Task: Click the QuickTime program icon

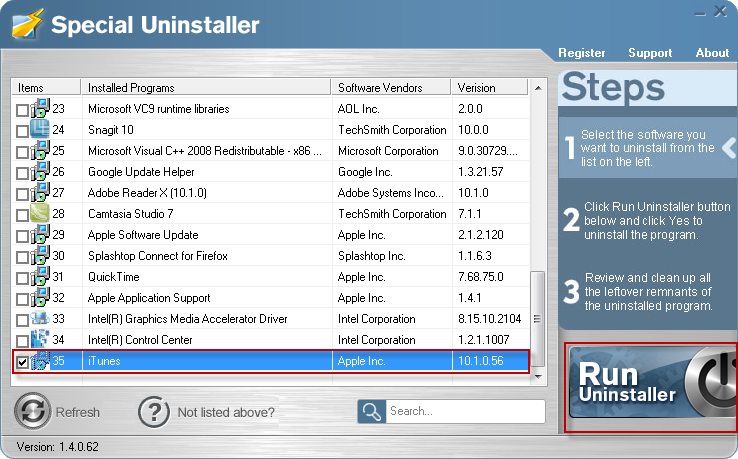Action: click(x=40, y=276)
